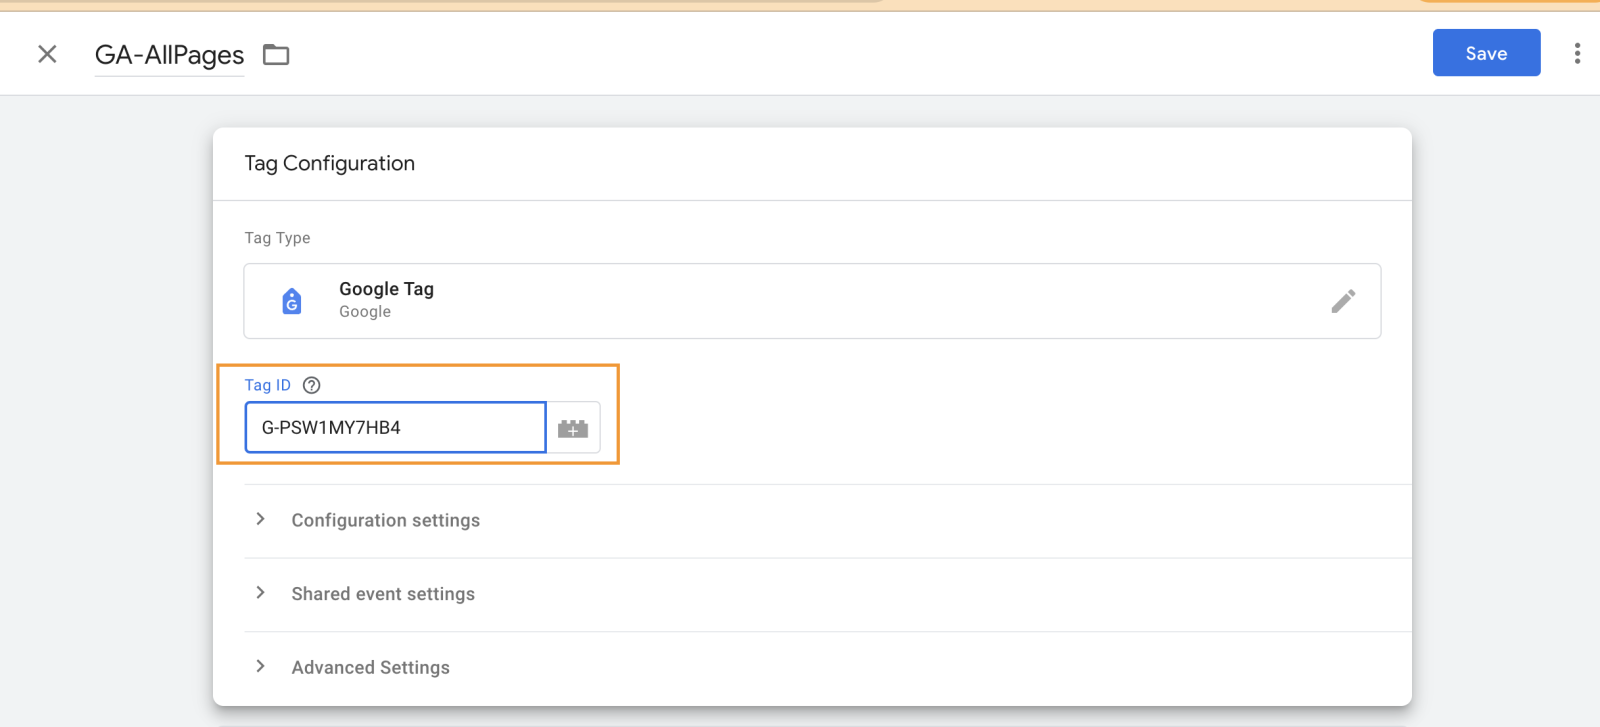
Task: Click the Configuration settings label
Action: coord(386,520)
